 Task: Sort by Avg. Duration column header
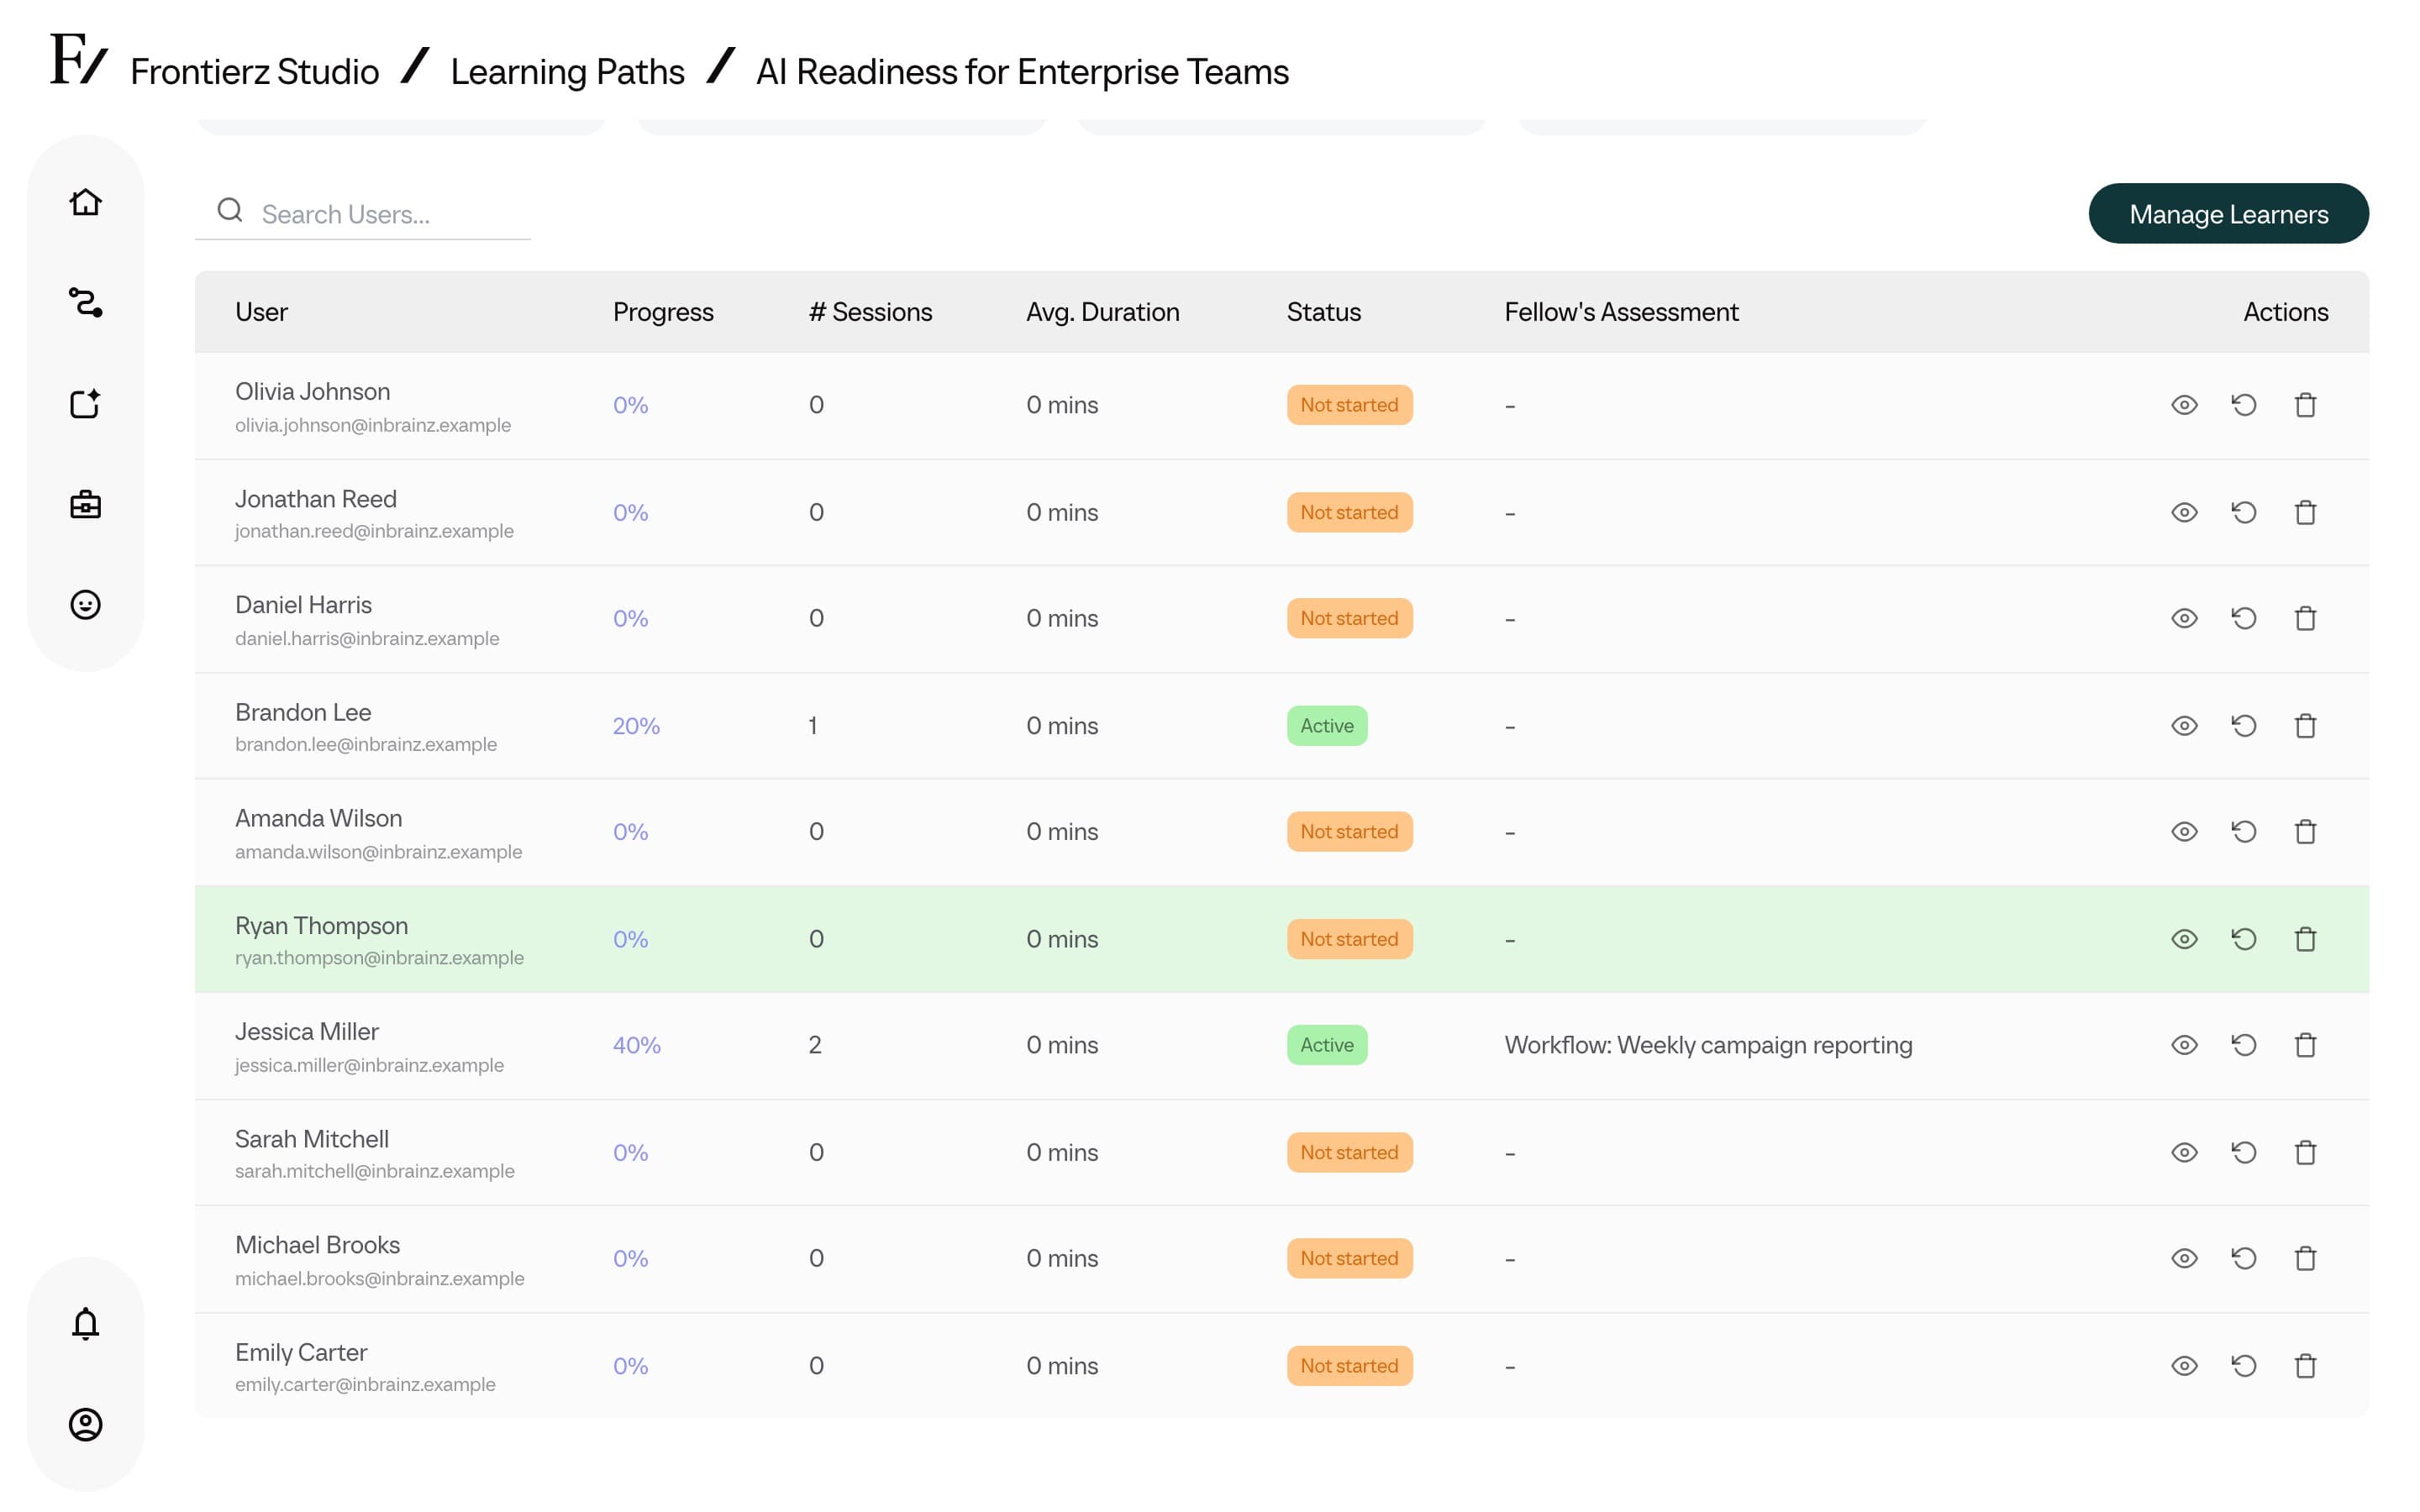pos(1102,312)
